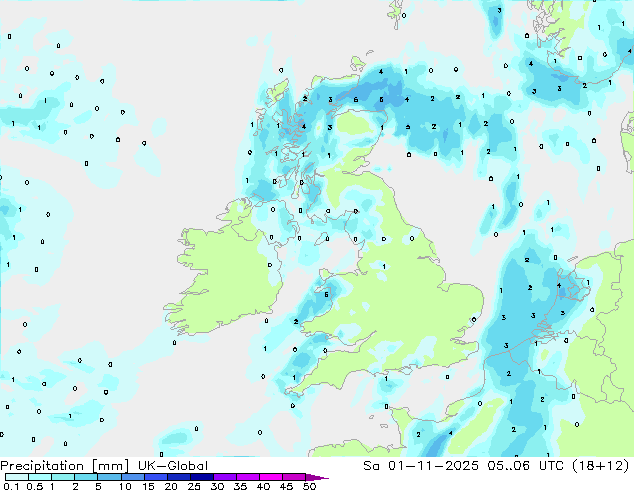Pick the 10–15 mm legend swatch

coord(132,477)
